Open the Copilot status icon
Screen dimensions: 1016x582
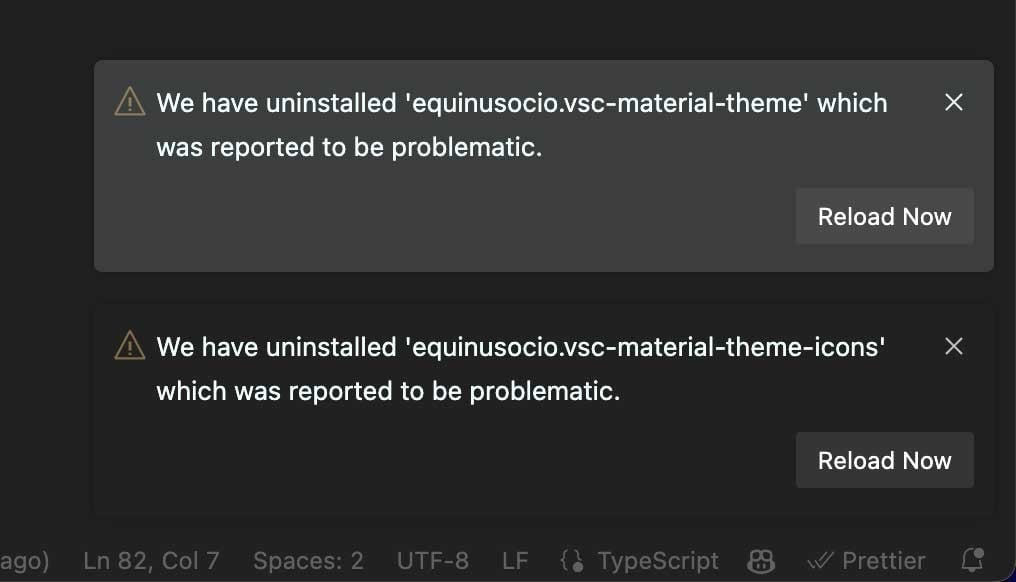(x=762, y=561)
